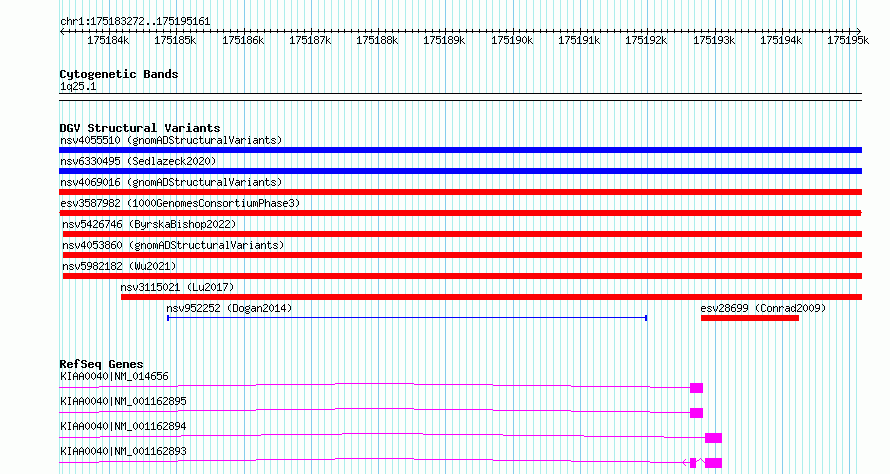Click the 175187k ruler tick label
The width and height of the screenshot is (890, 474).
click(310, 40)
